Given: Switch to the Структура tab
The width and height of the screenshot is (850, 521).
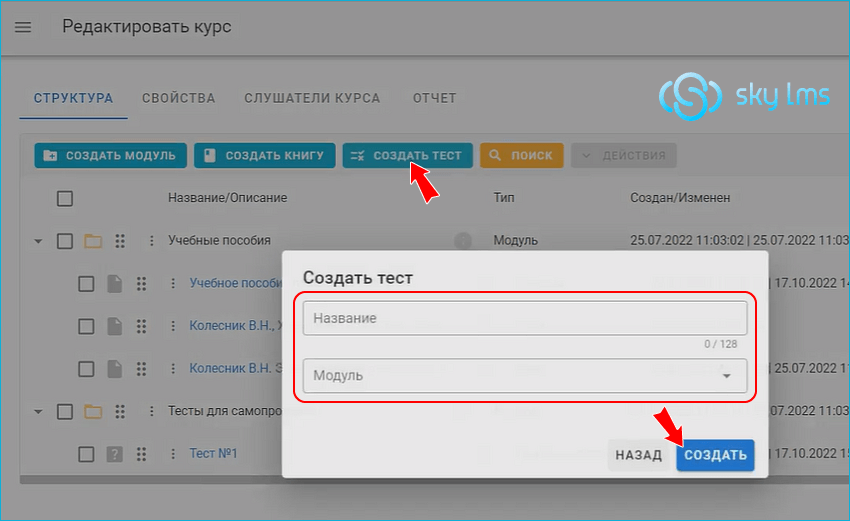Looking at the screenshot, I should pos(73,98).
